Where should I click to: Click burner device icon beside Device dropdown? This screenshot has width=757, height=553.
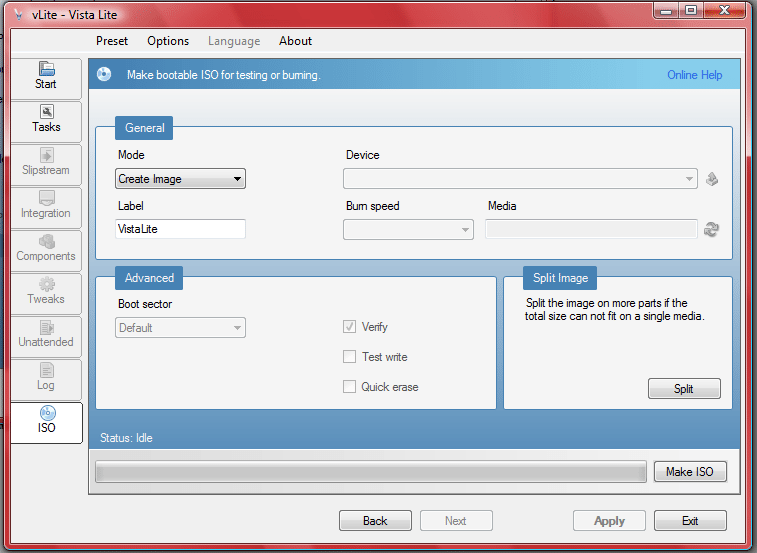(711, 179)
